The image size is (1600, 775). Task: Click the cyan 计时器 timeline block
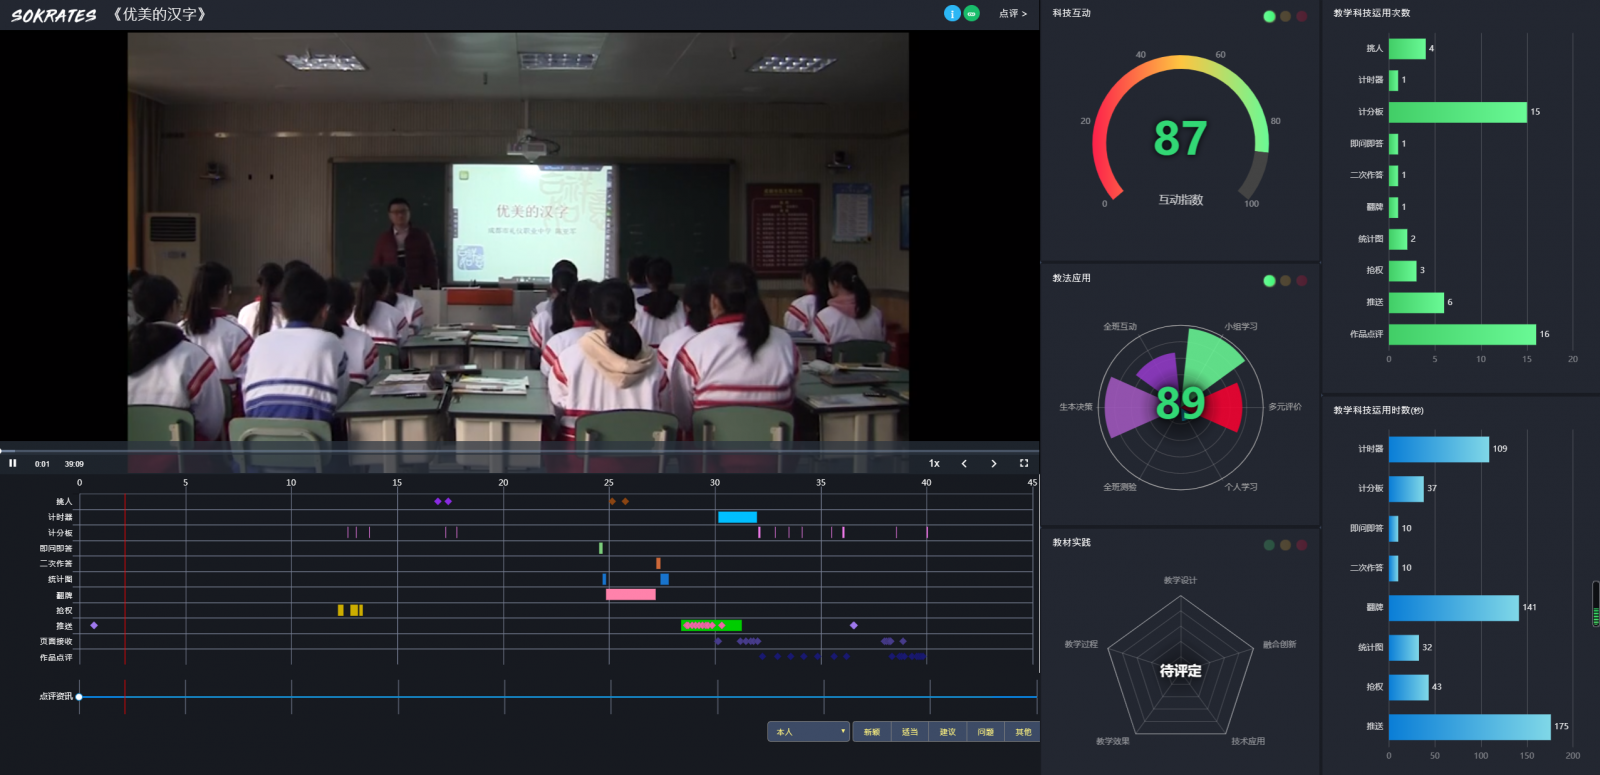tap(737, 517)
